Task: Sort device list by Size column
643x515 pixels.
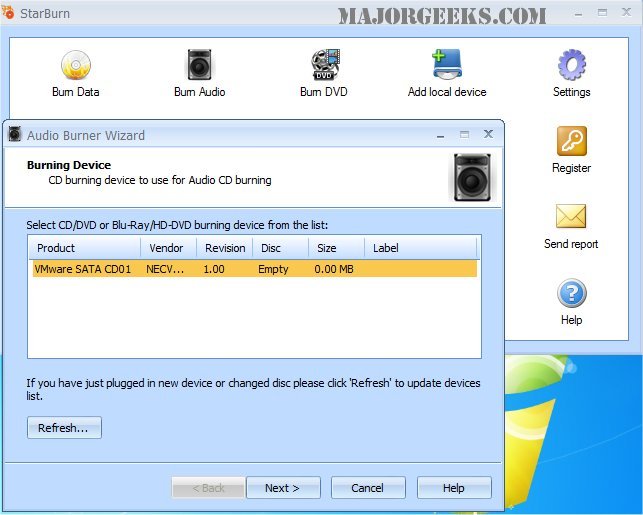Action: point(336,248)
